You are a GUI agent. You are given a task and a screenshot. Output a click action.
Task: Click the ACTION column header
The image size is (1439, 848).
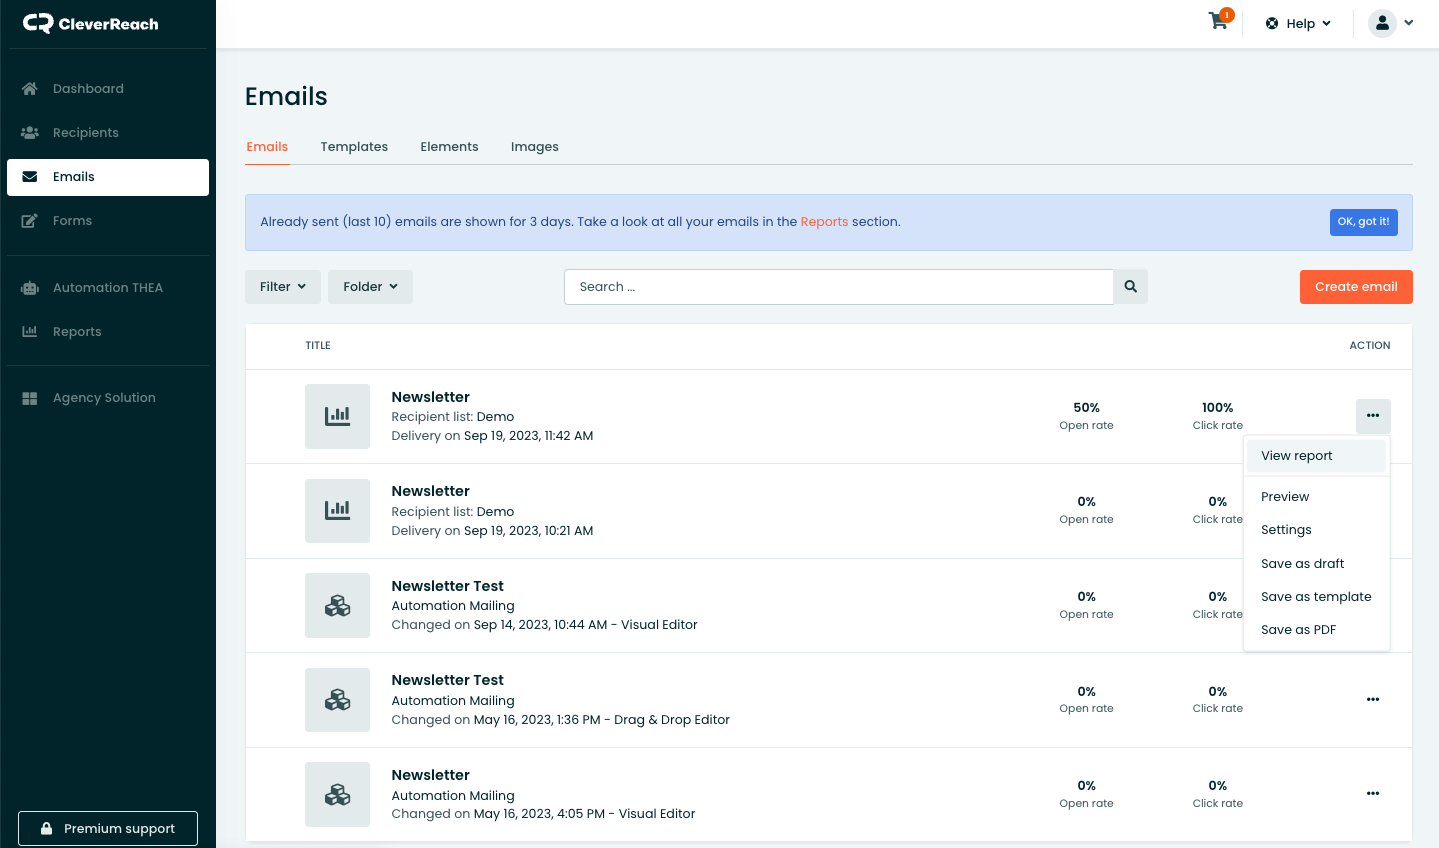[x=1370, y=346]
